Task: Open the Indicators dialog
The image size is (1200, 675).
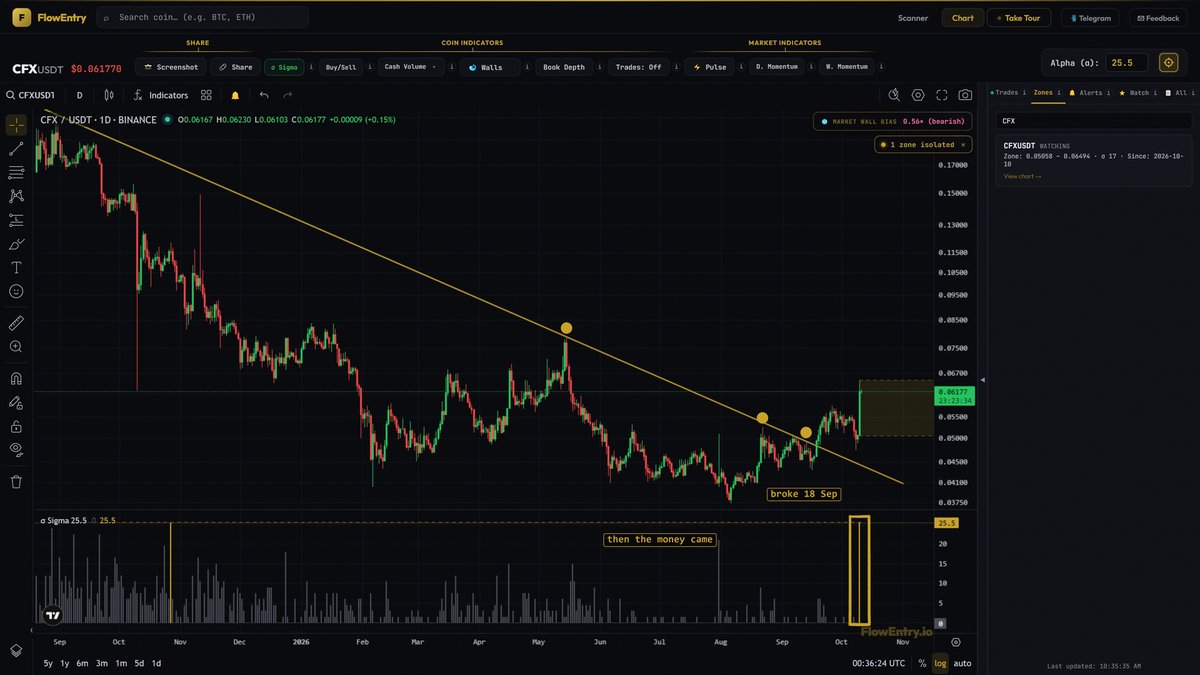Action: [x=160, y=95]
